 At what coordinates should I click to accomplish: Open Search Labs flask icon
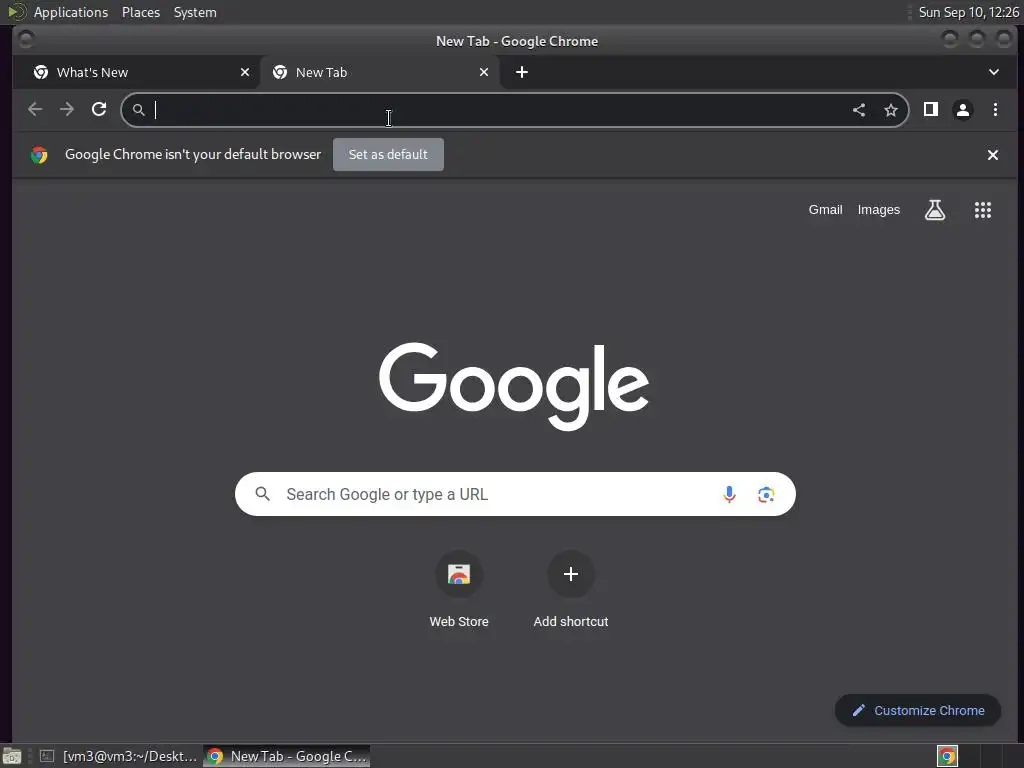pyautogui.click(x=935, y=210)
